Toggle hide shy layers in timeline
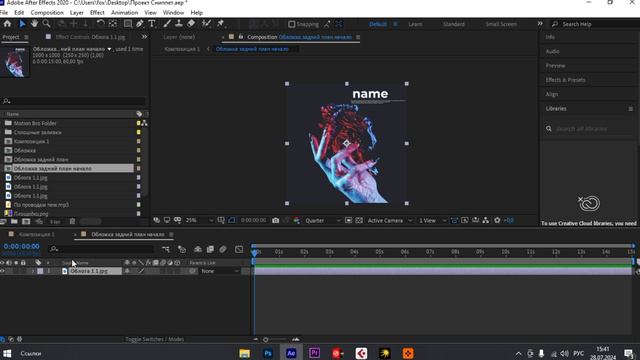This screenshot has width=640, height=360. (x=198, y=249)
